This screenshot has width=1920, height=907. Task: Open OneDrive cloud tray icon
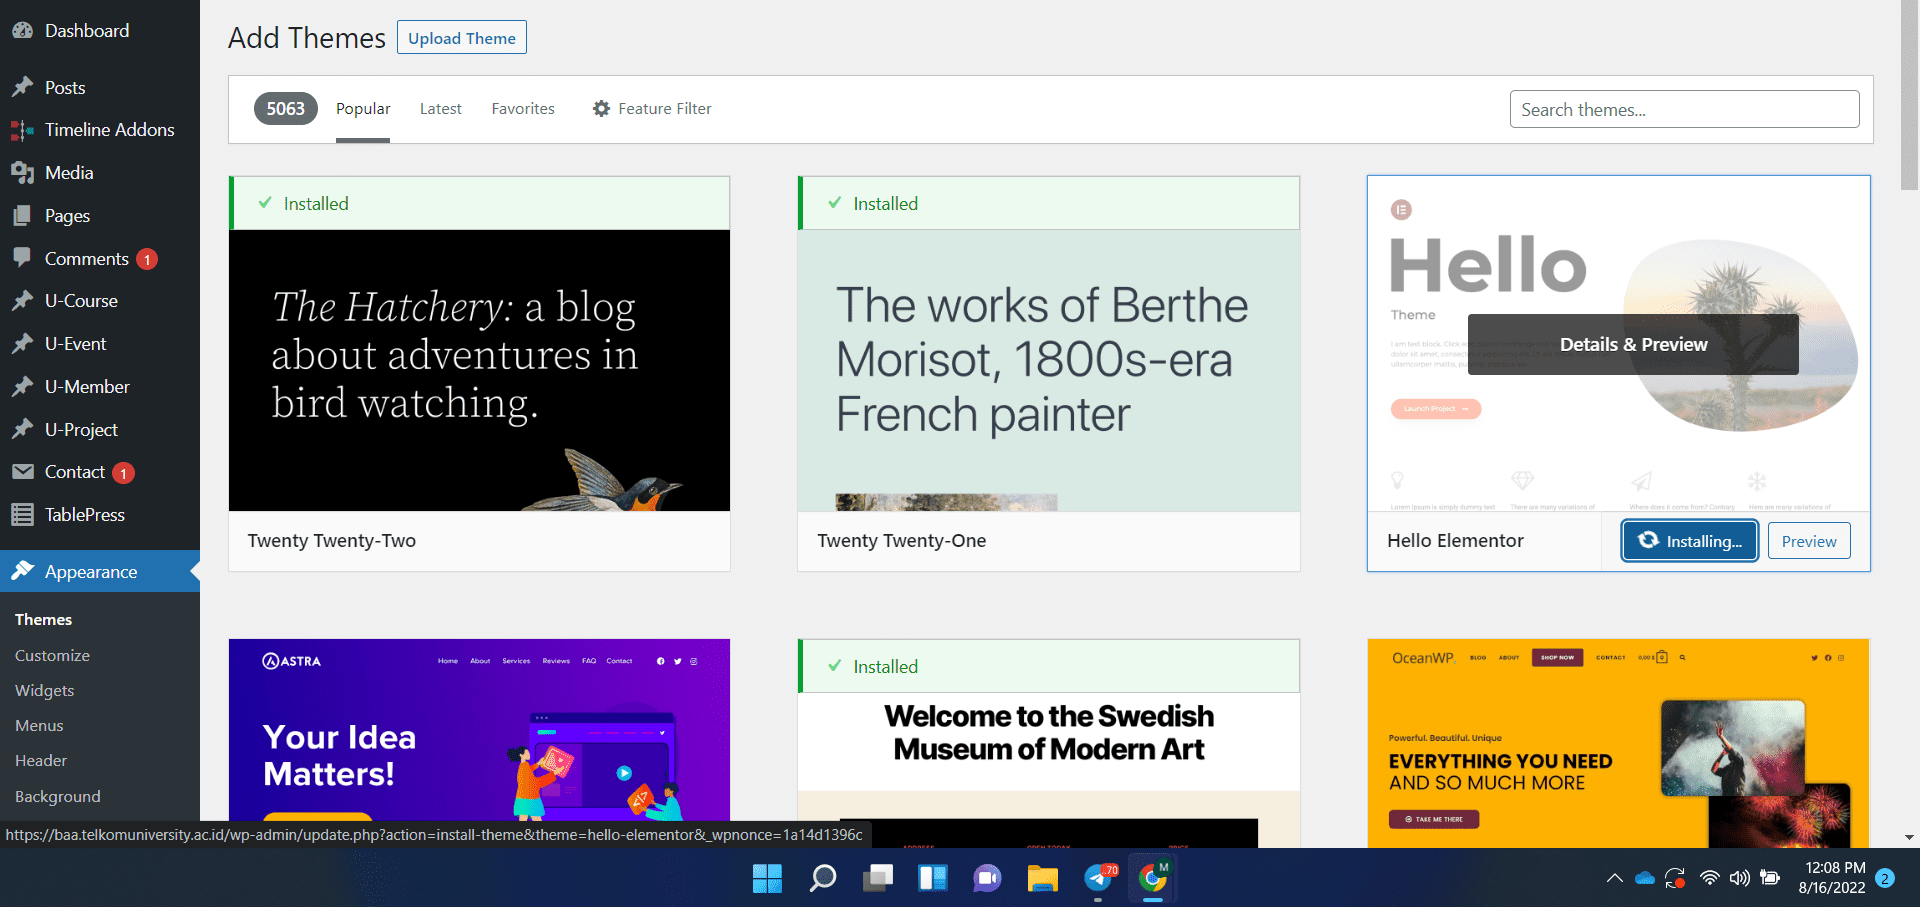coord(1645,878)
